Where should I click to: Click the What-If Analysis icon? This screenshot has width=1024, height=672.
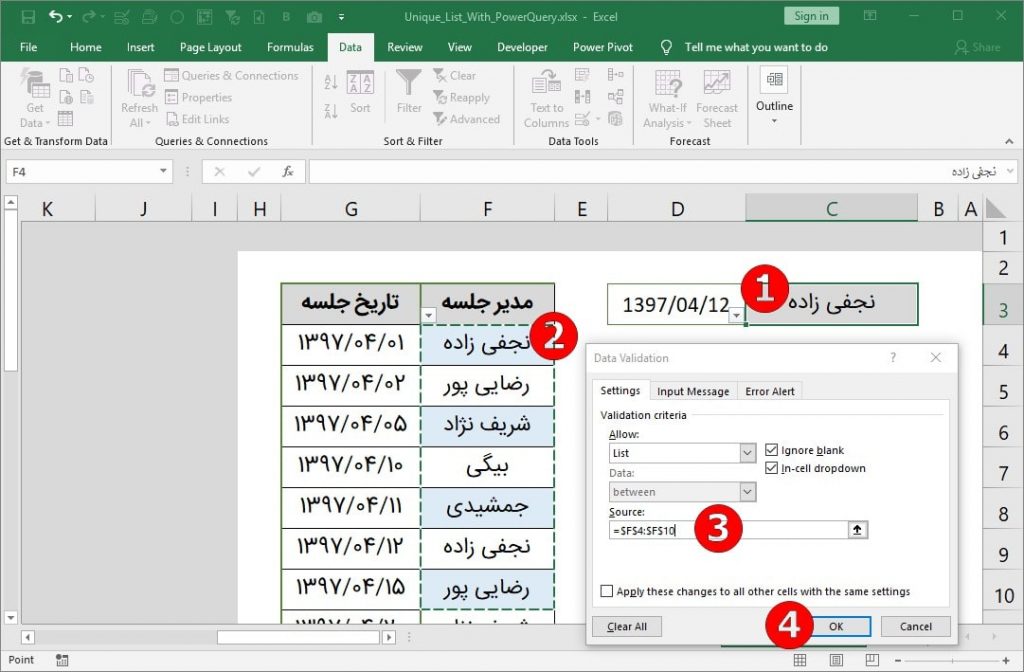pos(668,84)
